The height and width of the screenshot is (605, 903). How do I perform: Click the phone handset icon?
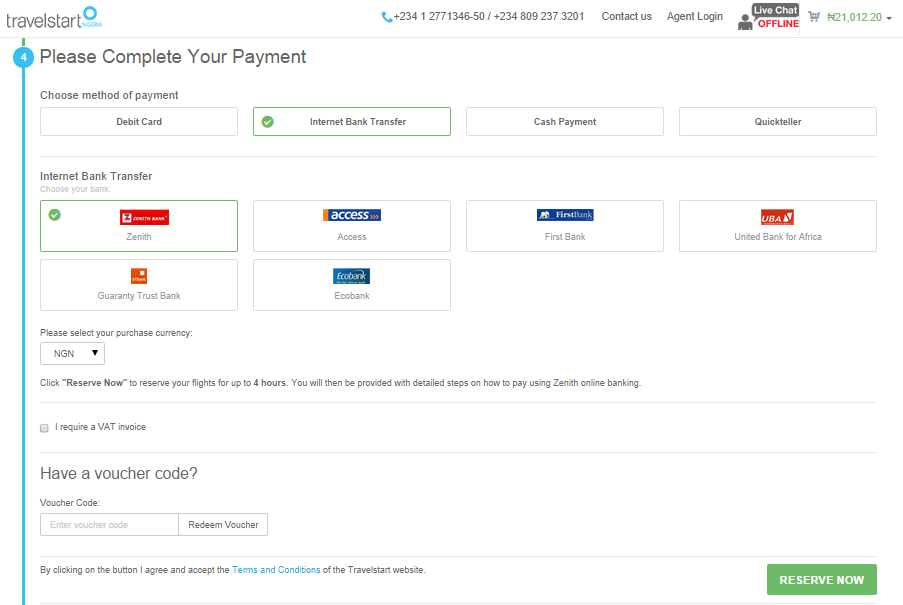[x=386, y=17]
